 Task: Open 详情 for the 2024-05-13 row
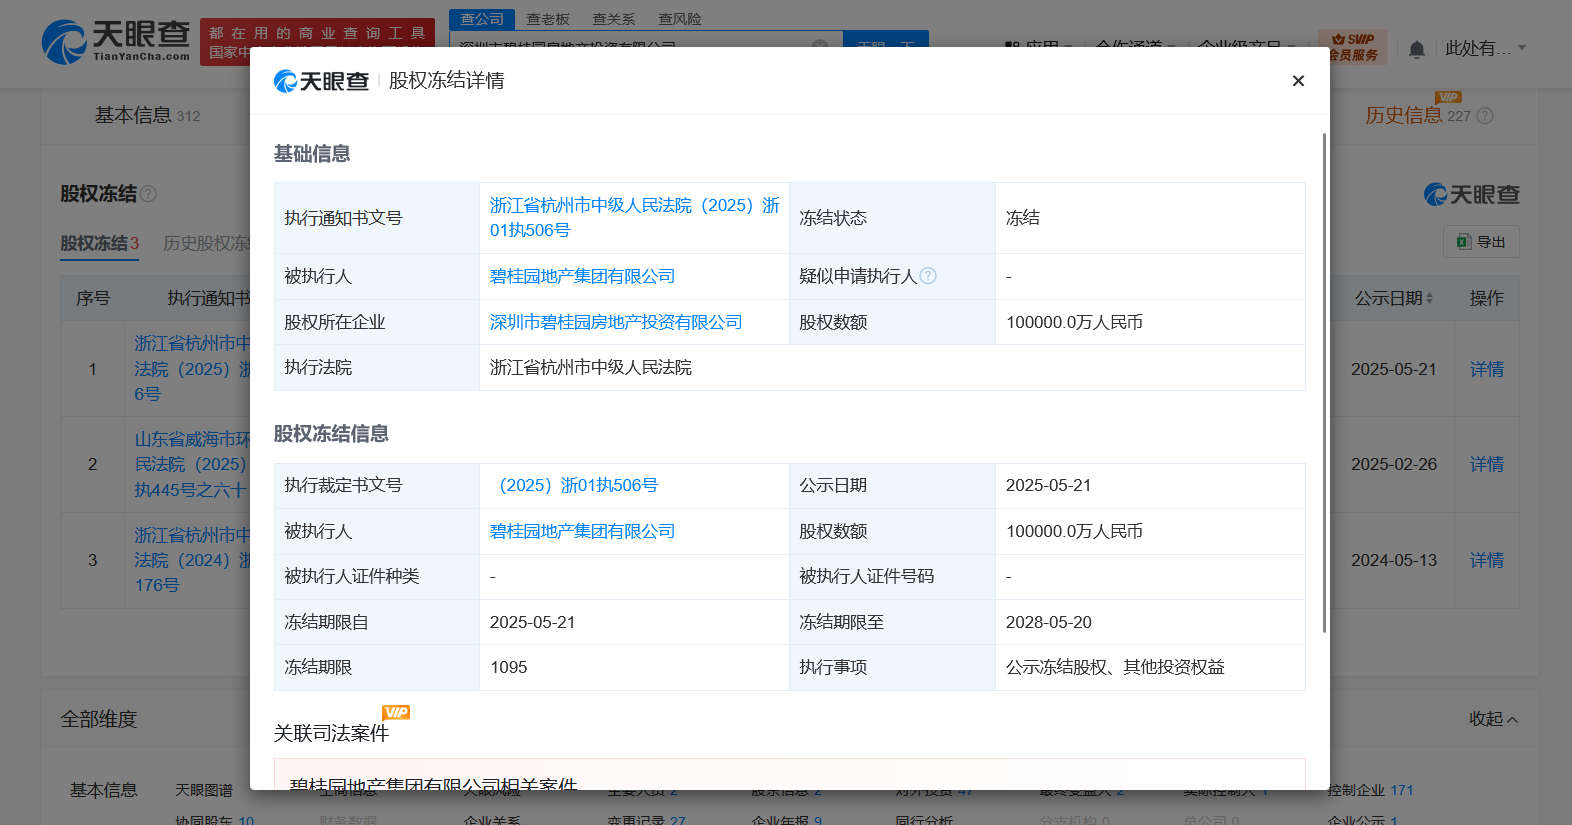[x=1487, y=560]
